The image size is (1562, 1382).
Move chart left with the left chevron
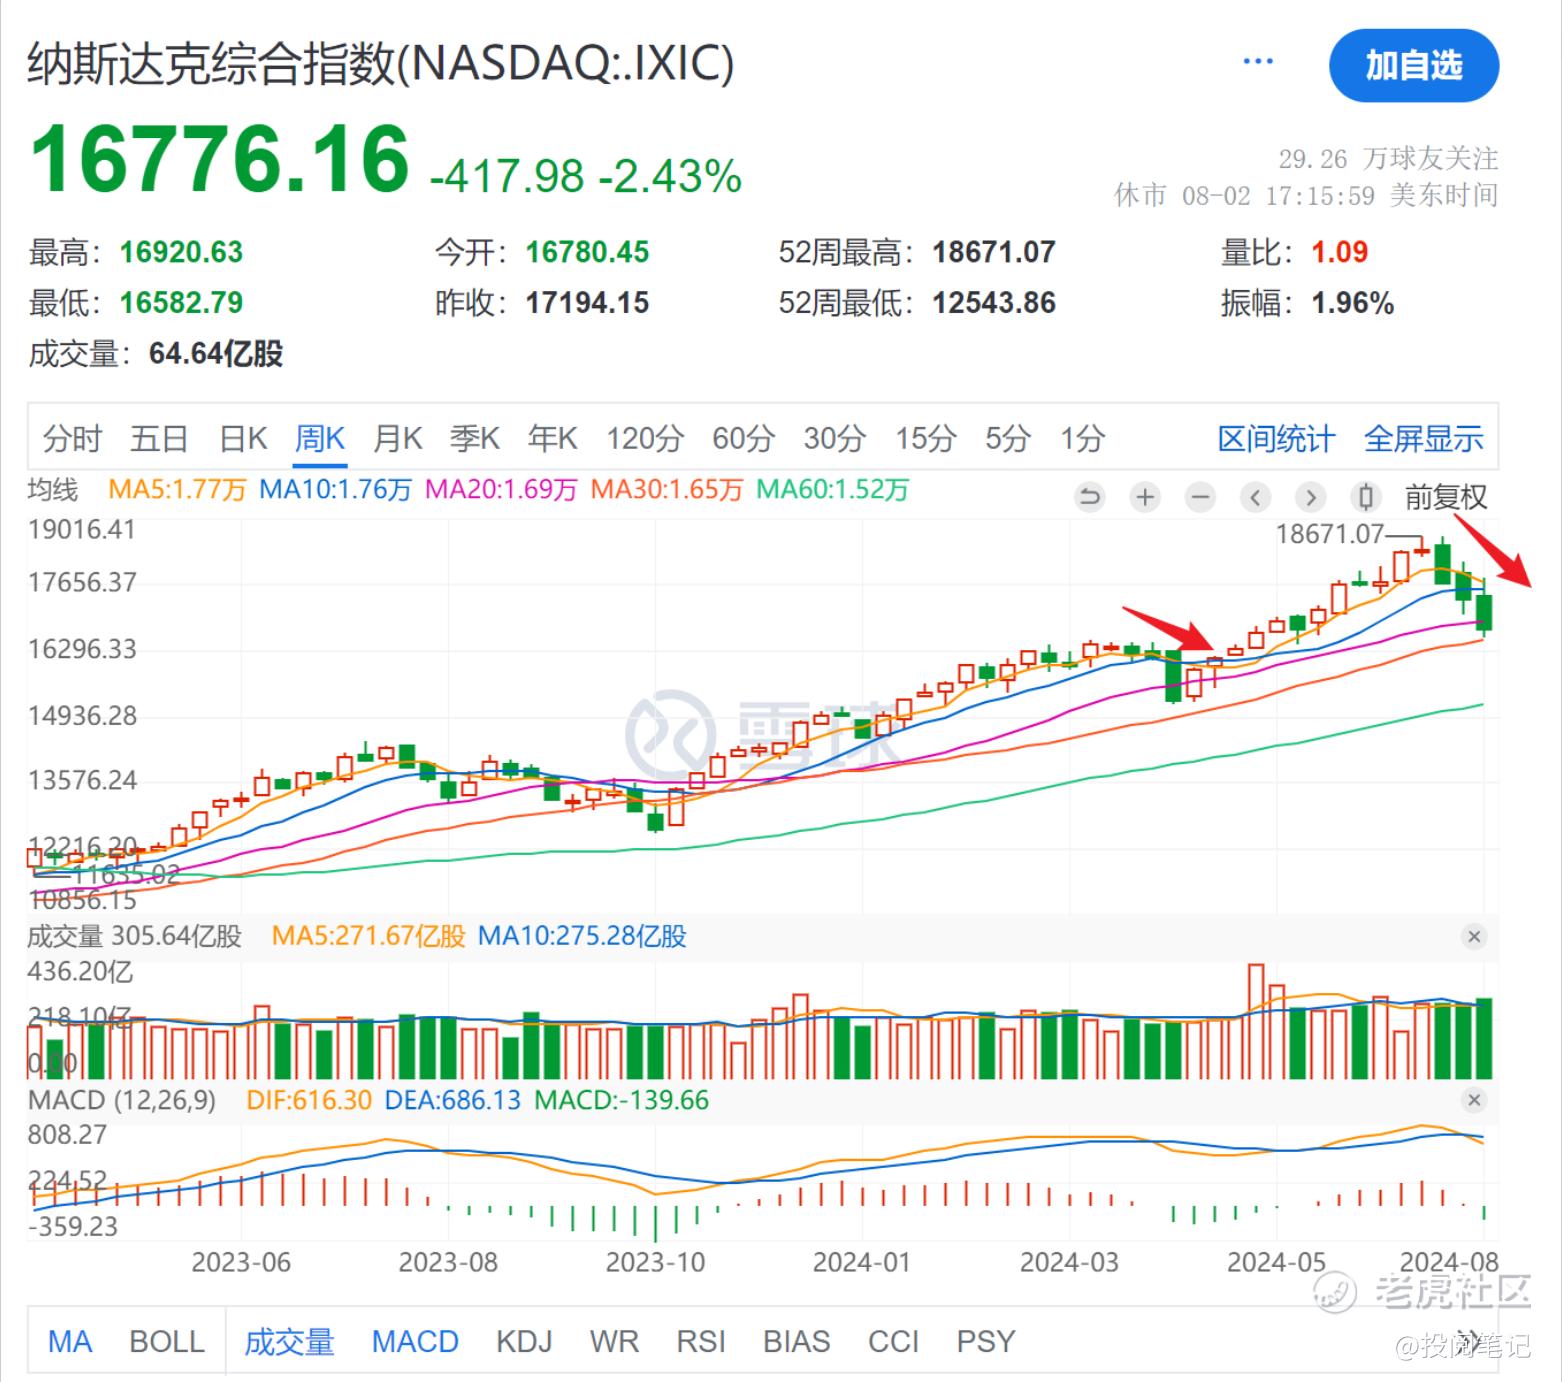coord(1256,497)
